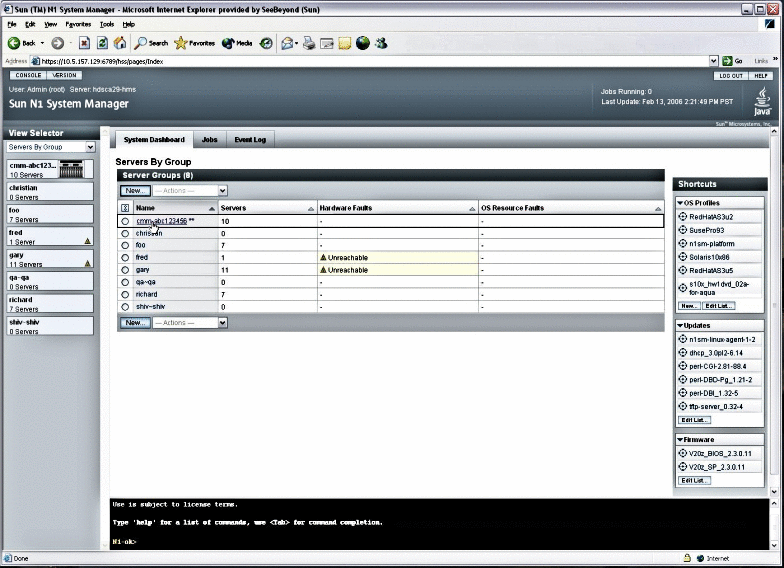Refresh the page with Refresh icon

point(102,44)
